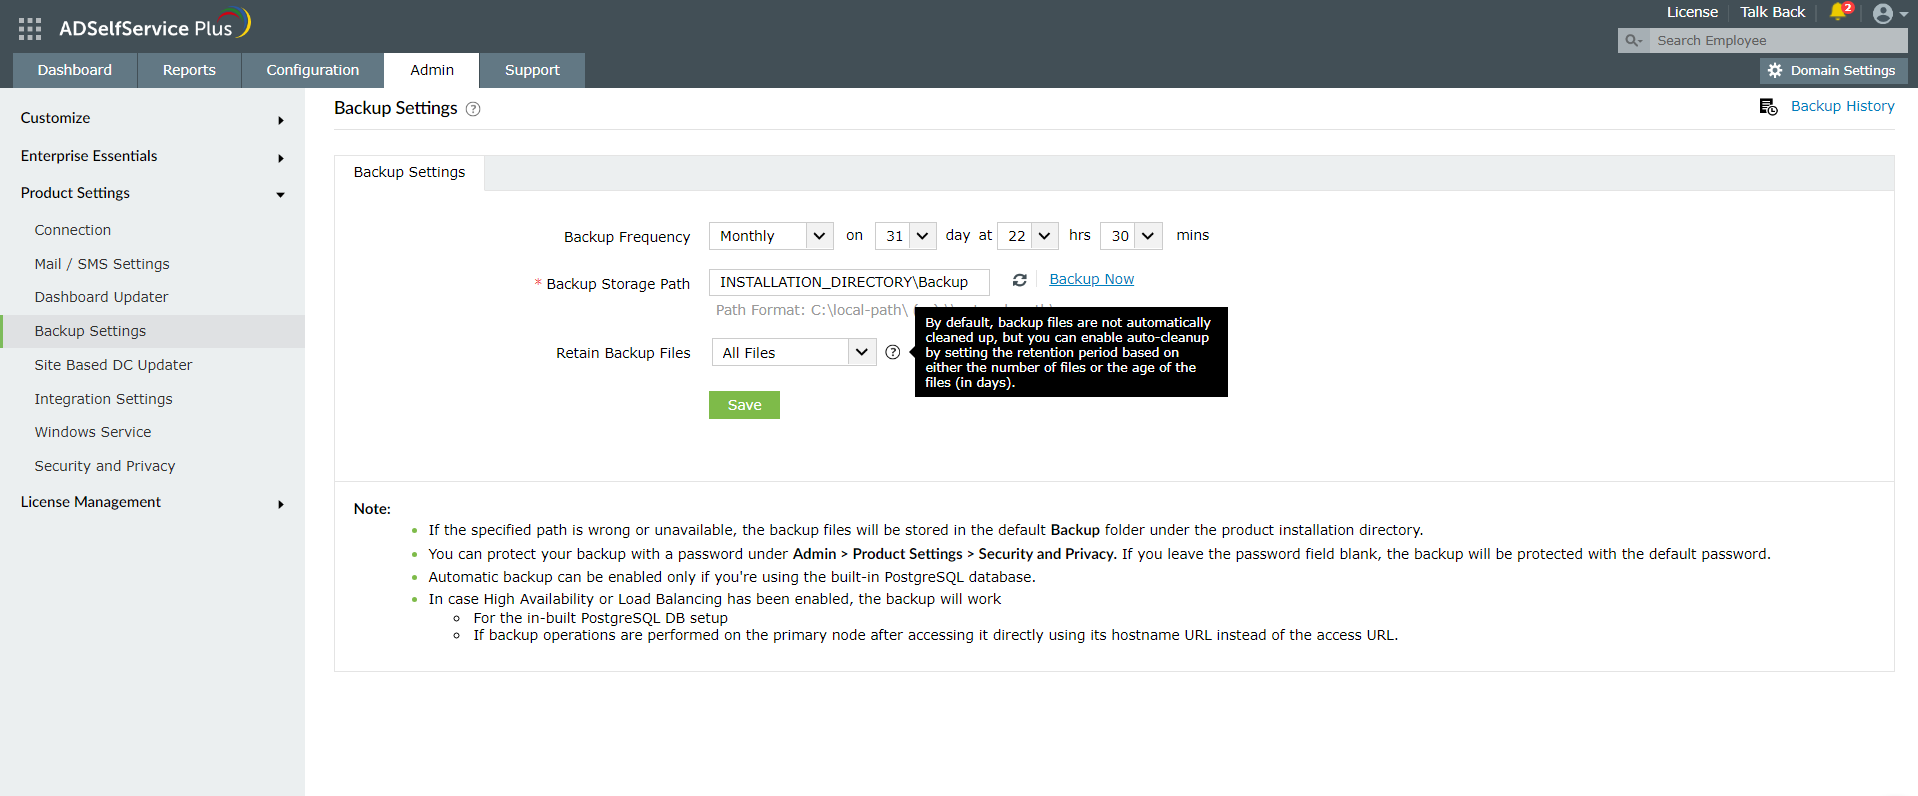This screenshot has height=796, width=1918.
Task: Click the Backup Now link
Action: (x=1091, y=280)
